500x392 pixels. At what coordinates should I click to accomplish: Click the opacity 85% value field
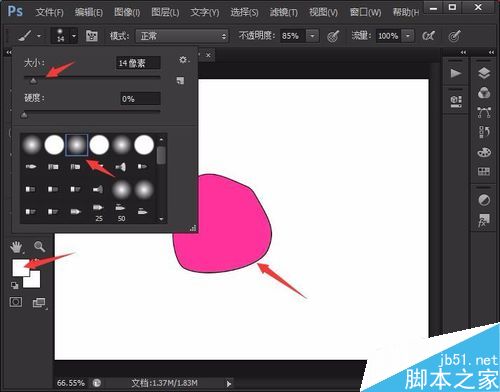tap(293, 36)
